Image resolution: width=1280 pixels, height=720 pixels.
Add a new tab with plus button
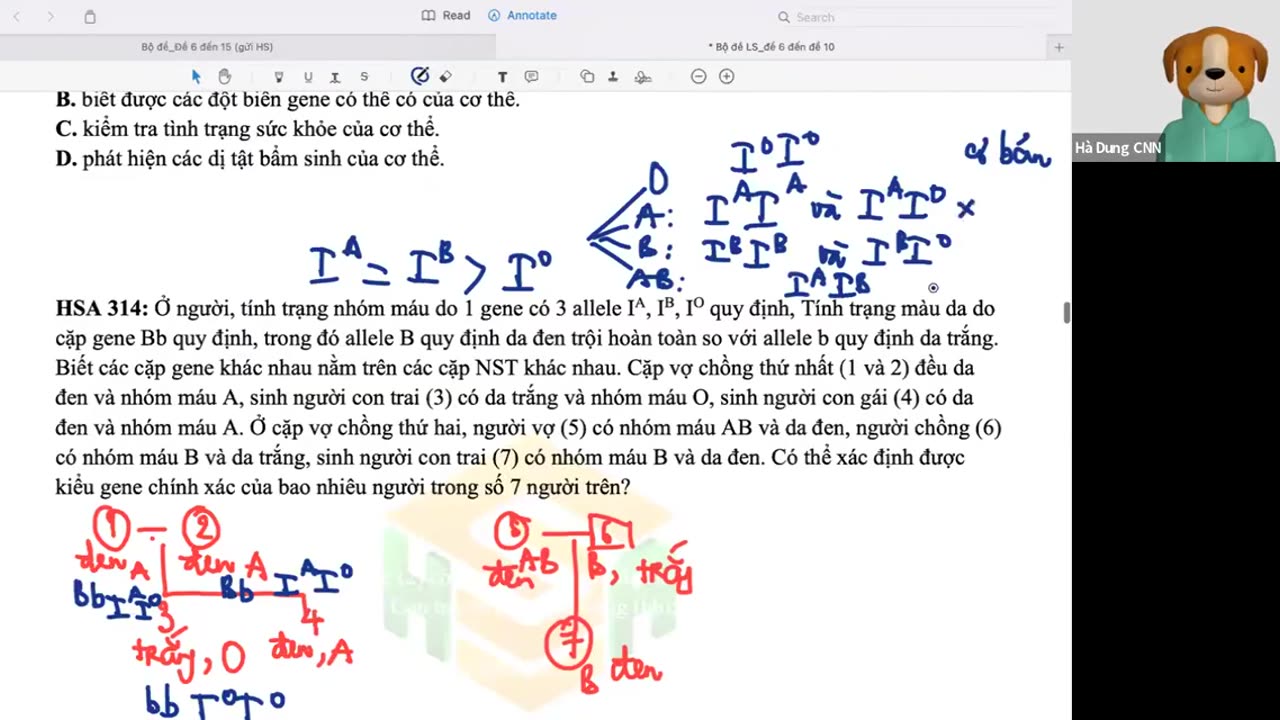tap(1059, 47)
